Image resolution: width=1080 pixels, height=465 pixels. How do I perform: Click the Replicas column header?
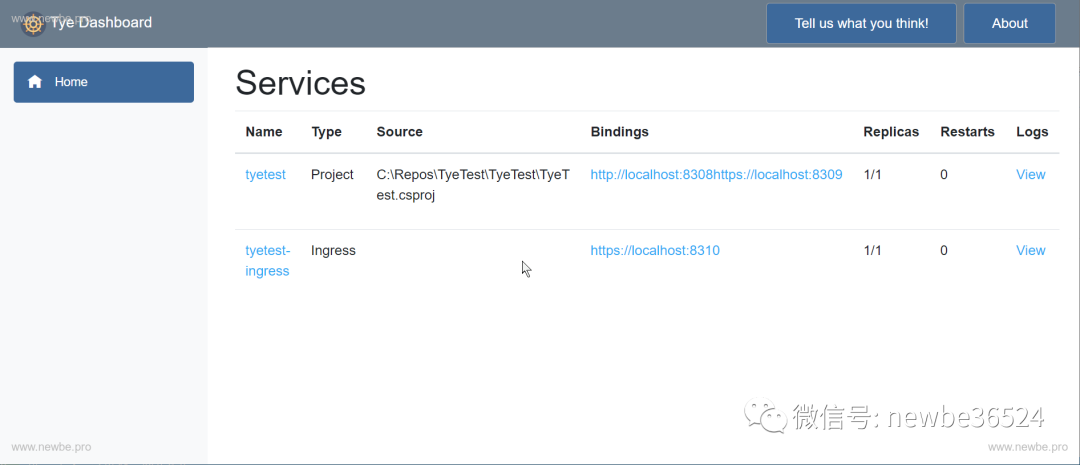coord(891,132)
